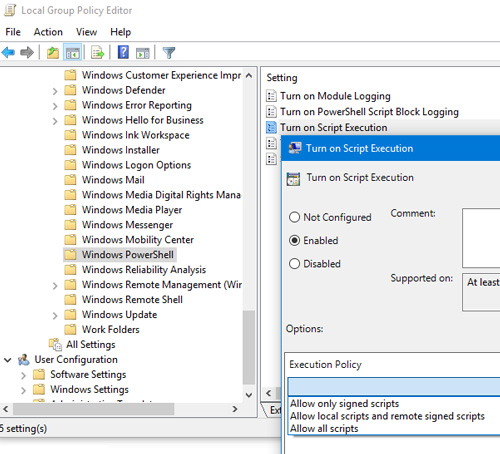
Task: Expand the Windows Remote Management node
Action: pos(55,286)
